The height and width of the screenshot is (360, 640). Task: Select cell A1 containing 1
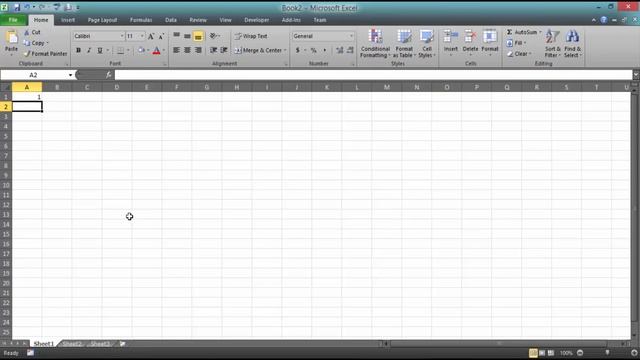[x=27, y=97]
